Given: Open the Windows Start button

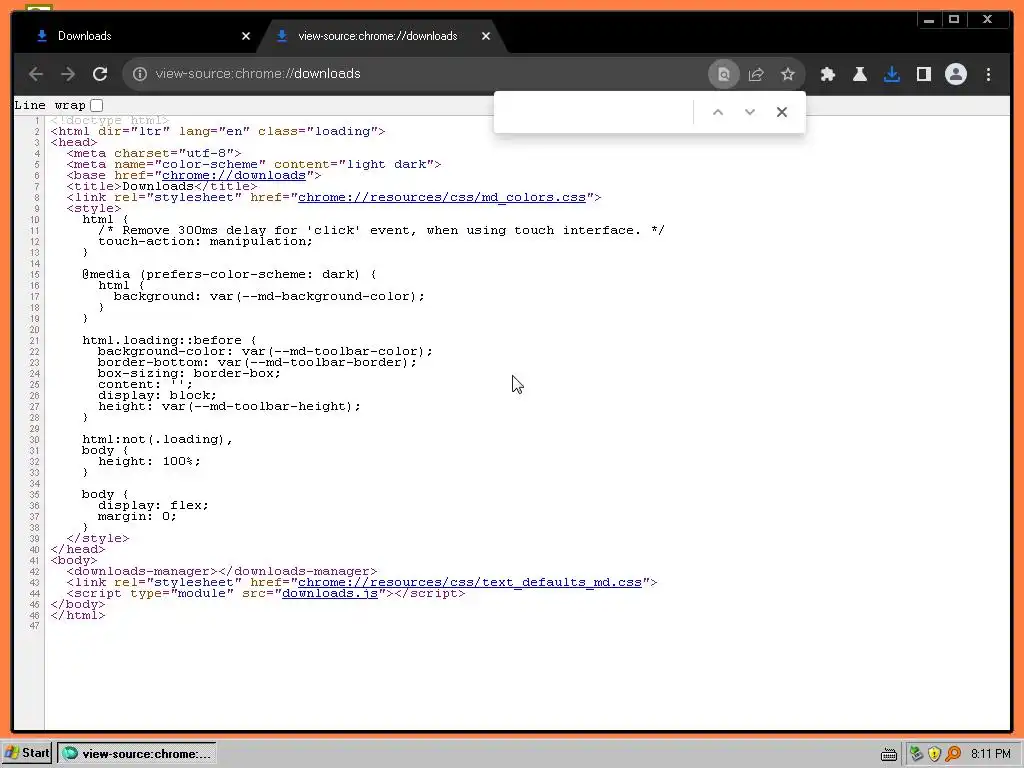Looking at the screenshot, I should (x=27, y=753).
